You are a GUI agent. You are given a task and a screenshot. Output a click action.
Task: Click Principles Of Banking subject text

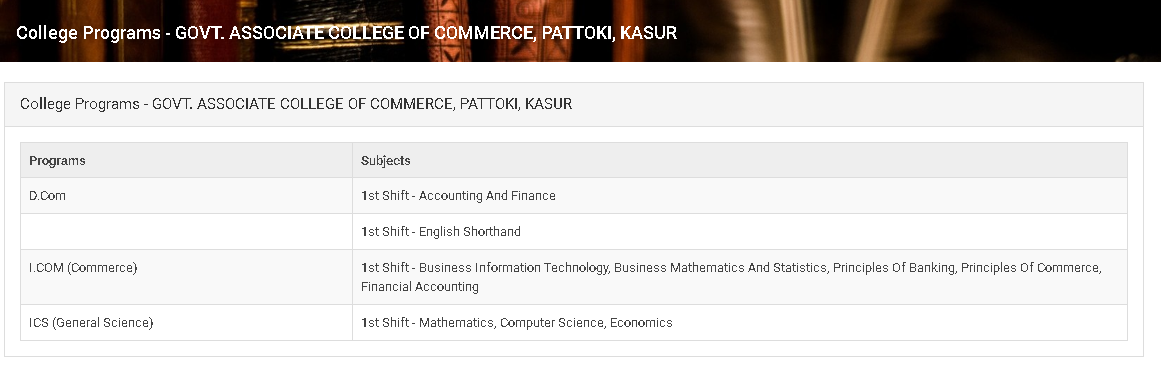pos(894,267)
